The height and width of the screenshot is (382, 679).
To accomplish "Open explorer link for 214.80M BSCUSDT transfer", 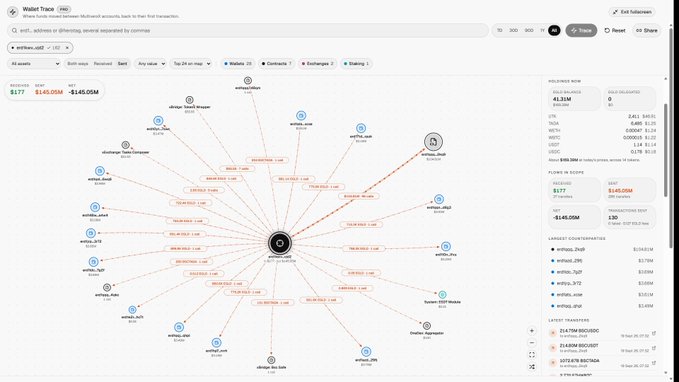I will click(x=654, y=348).
